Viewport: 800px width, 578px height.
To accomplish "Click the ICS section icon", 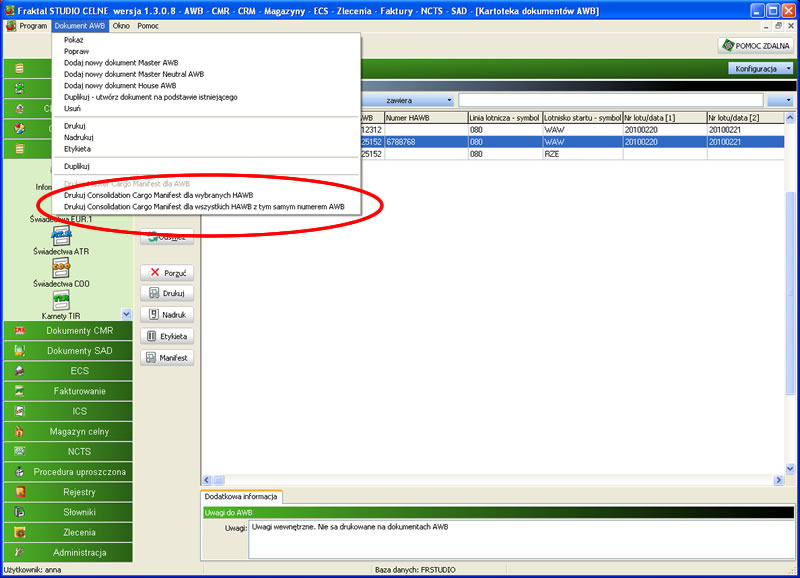I will (19, 411).
